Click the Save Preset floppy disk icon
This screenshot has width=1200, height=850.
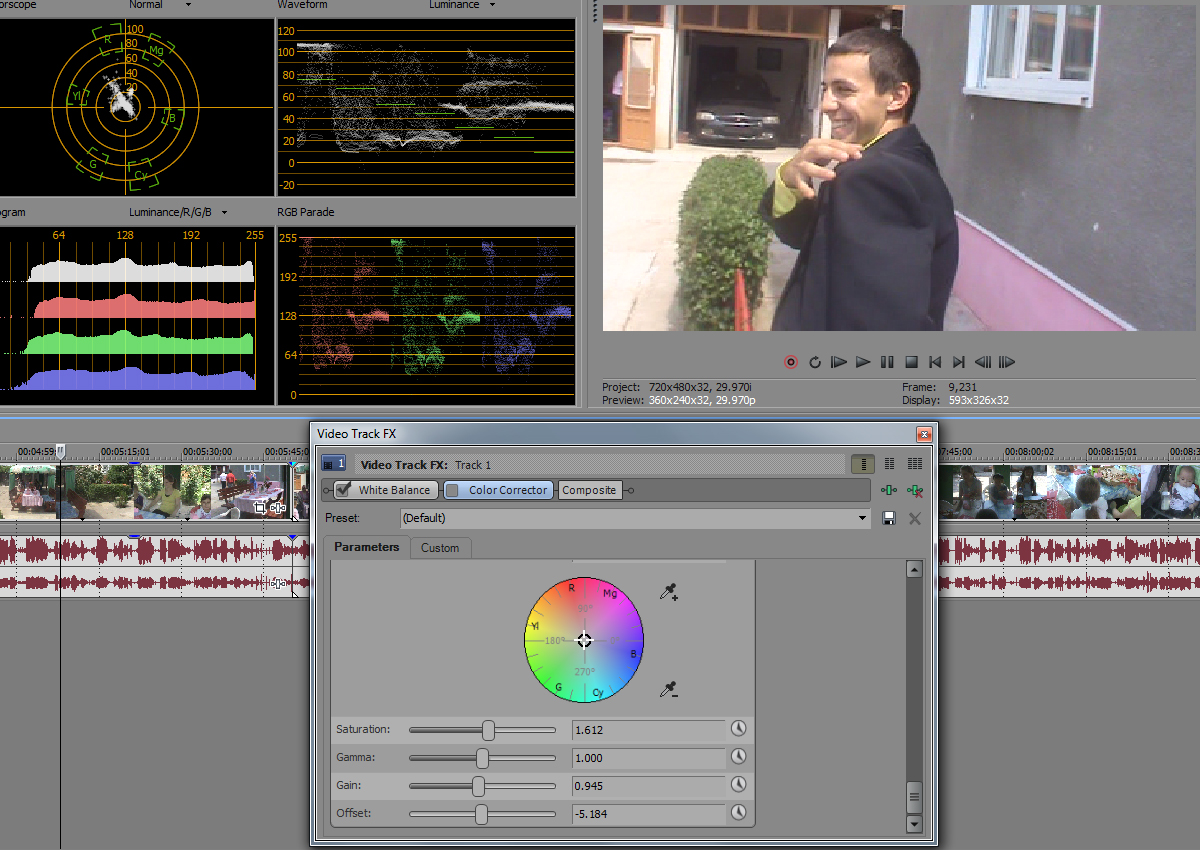click(x=889, y=518)
